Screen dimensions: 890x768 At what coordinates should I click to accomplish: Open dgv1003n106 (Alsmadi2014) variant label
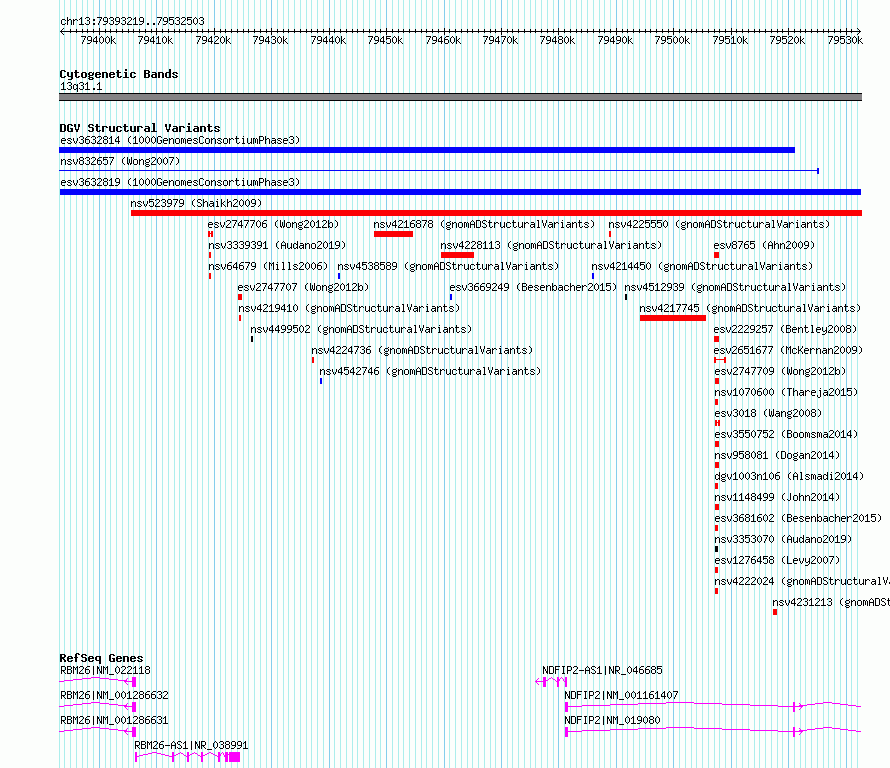point(789,476)
